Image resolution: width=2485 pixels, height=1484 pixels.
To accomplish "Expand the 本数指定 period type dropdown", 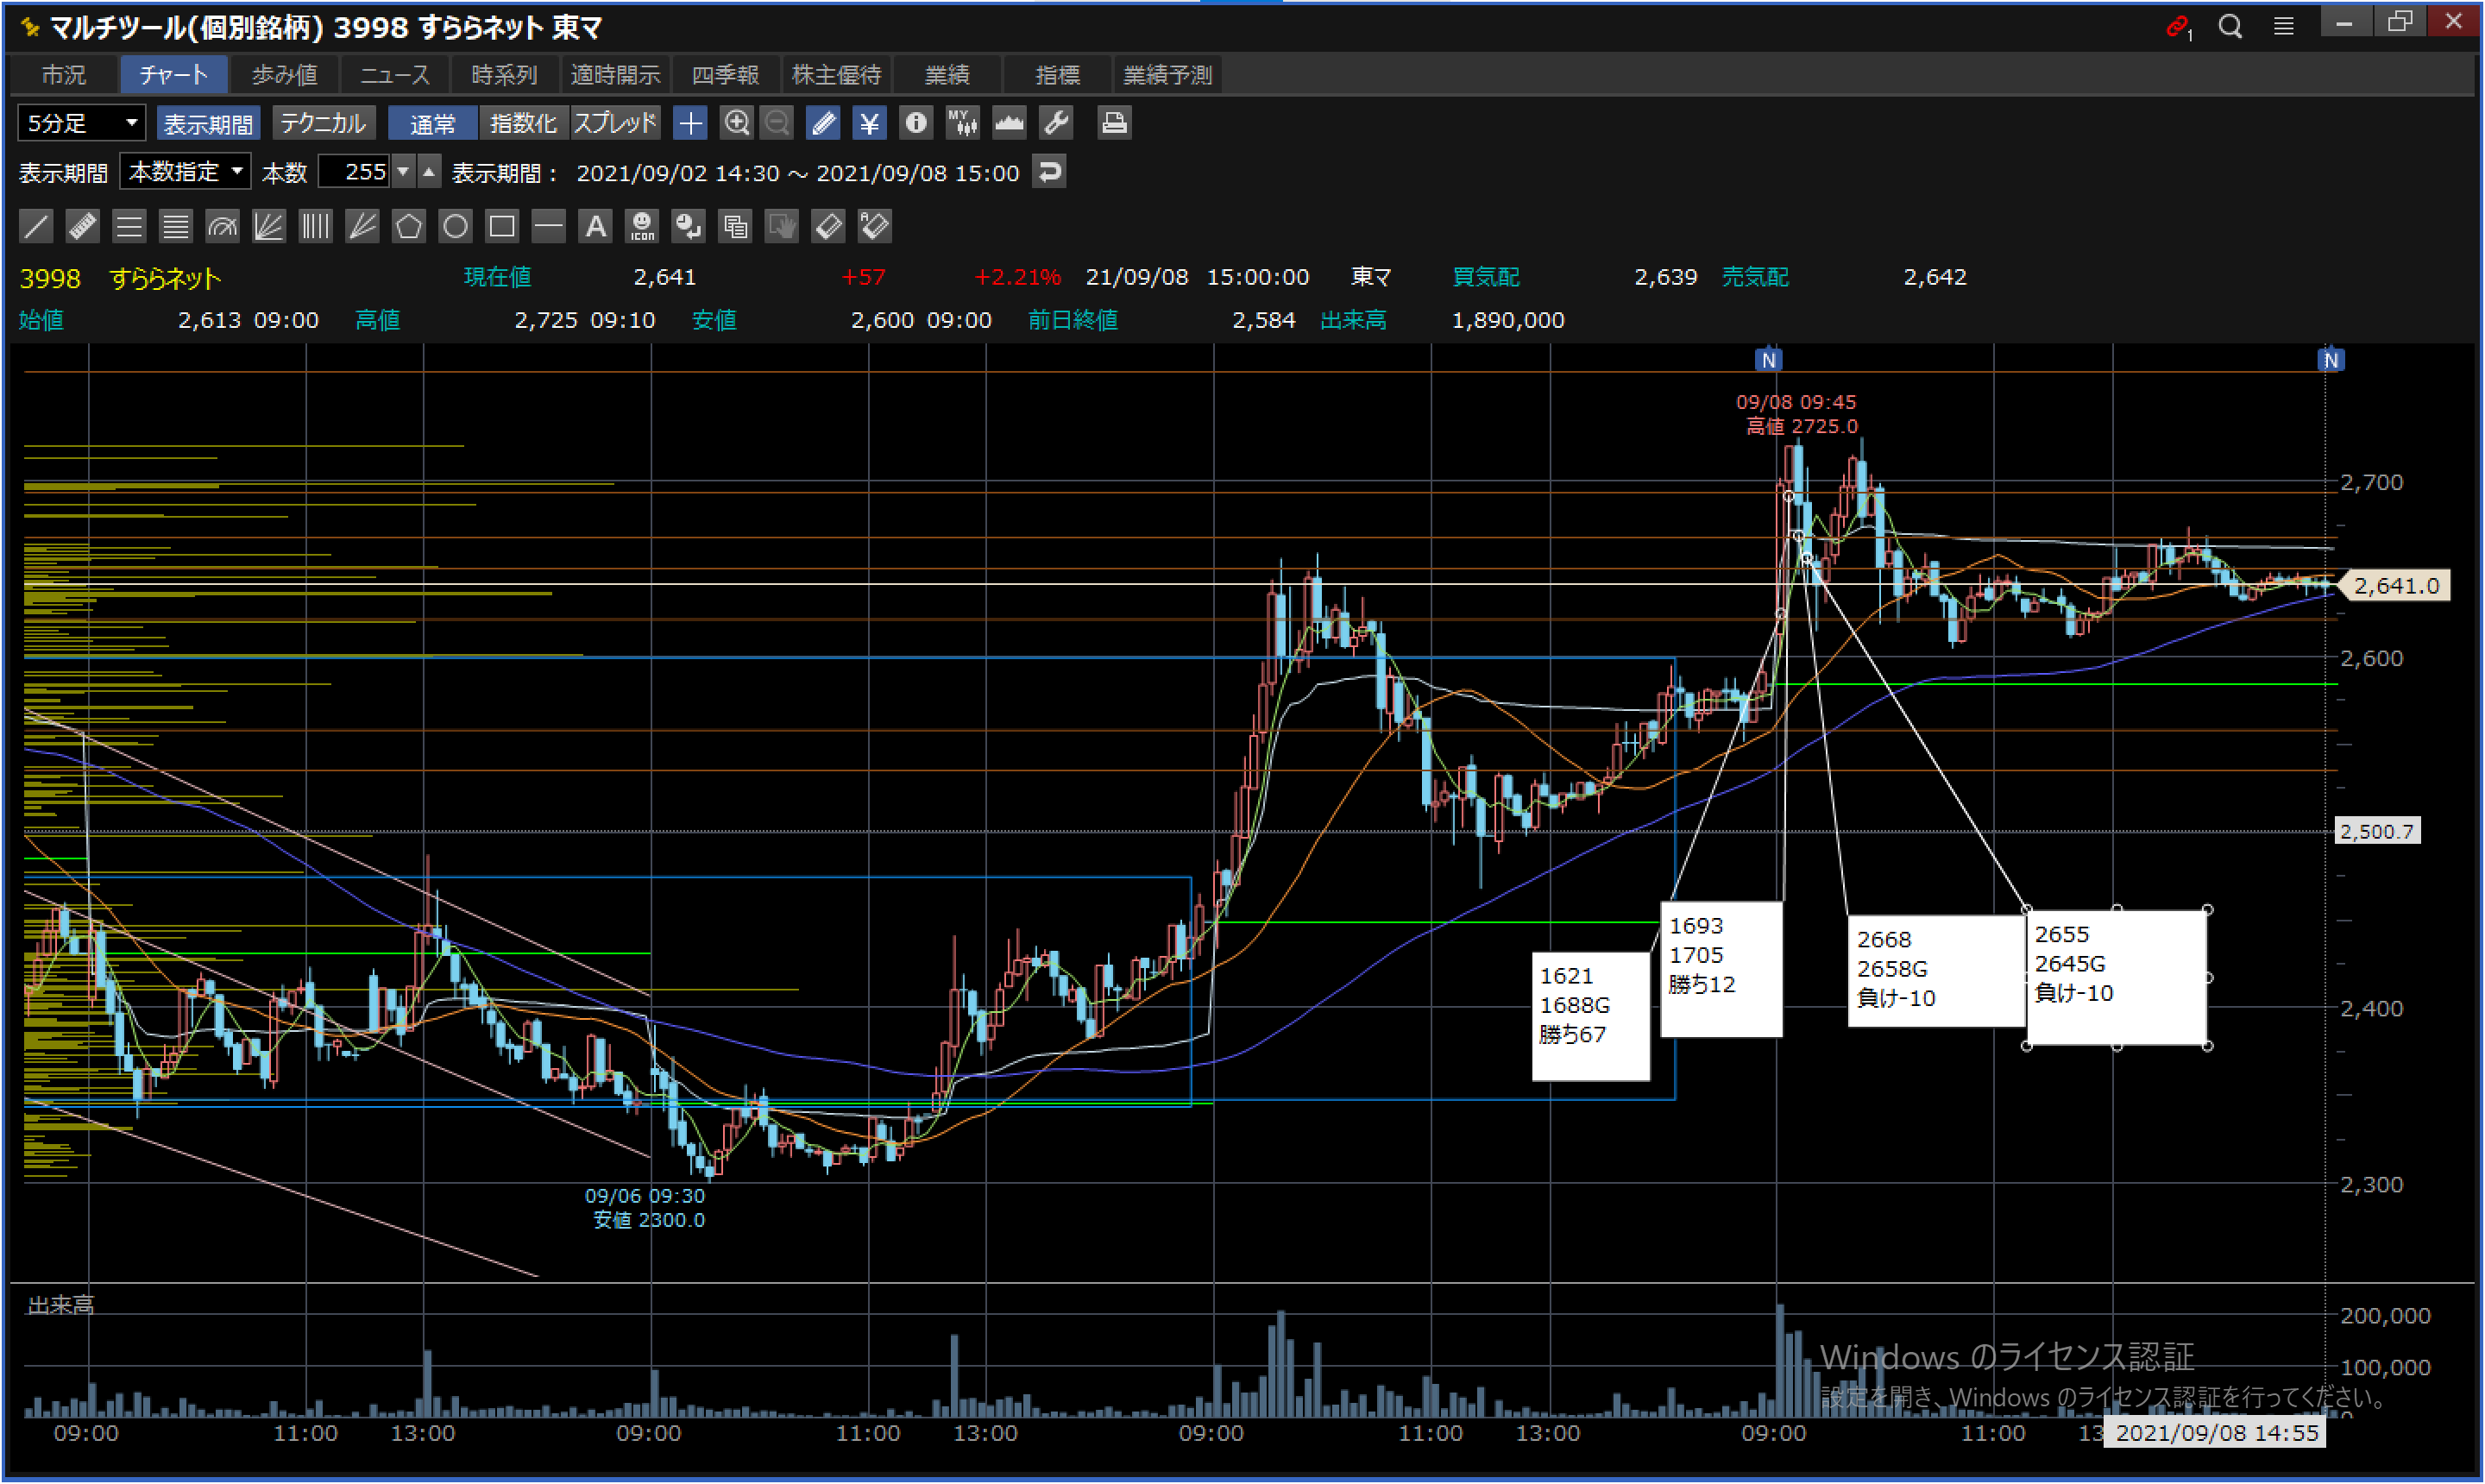I will pyautogui.click(x=186, y=172).
